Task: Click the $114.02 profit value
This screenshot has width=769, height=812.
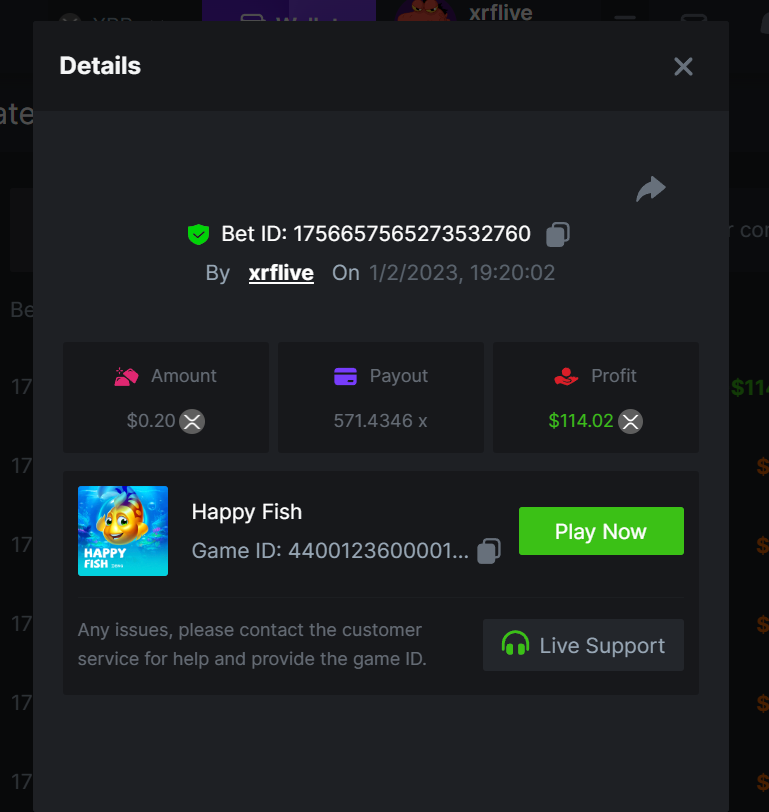Action: [x=581, y=421]
